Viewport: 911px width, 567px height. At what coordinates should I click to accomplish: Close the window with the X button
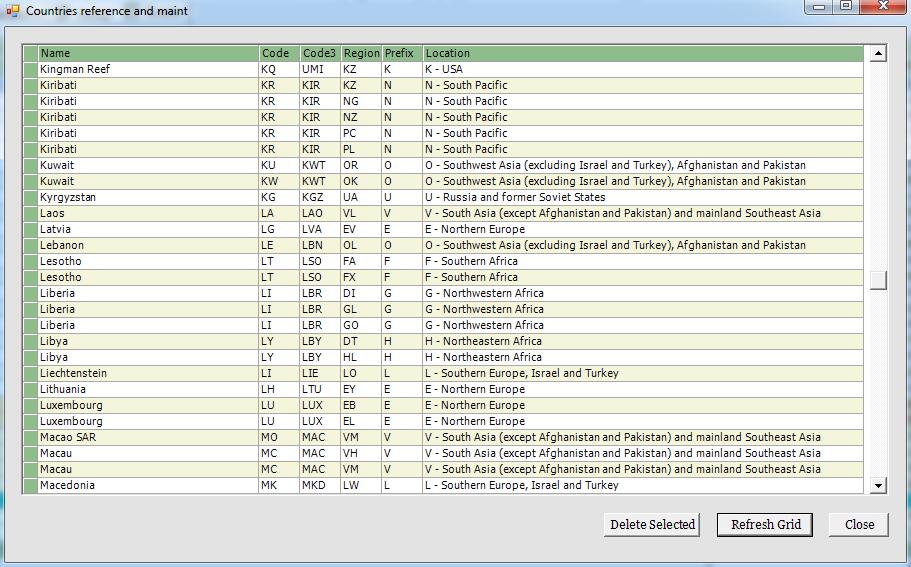[883, 6]
